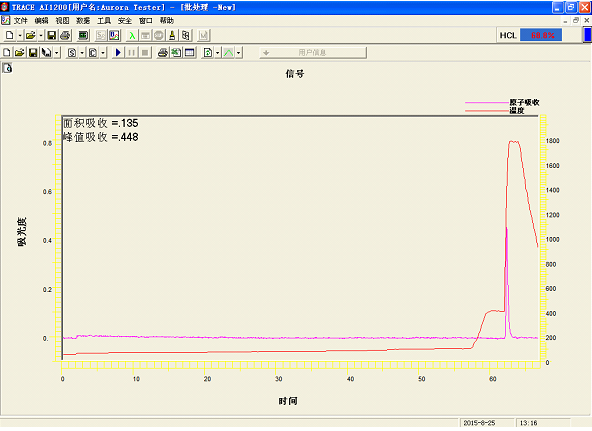Expand the arrow next to the S icon
Image resolution: width=592 pixels, height=431 pixels.
pos(82,52)
